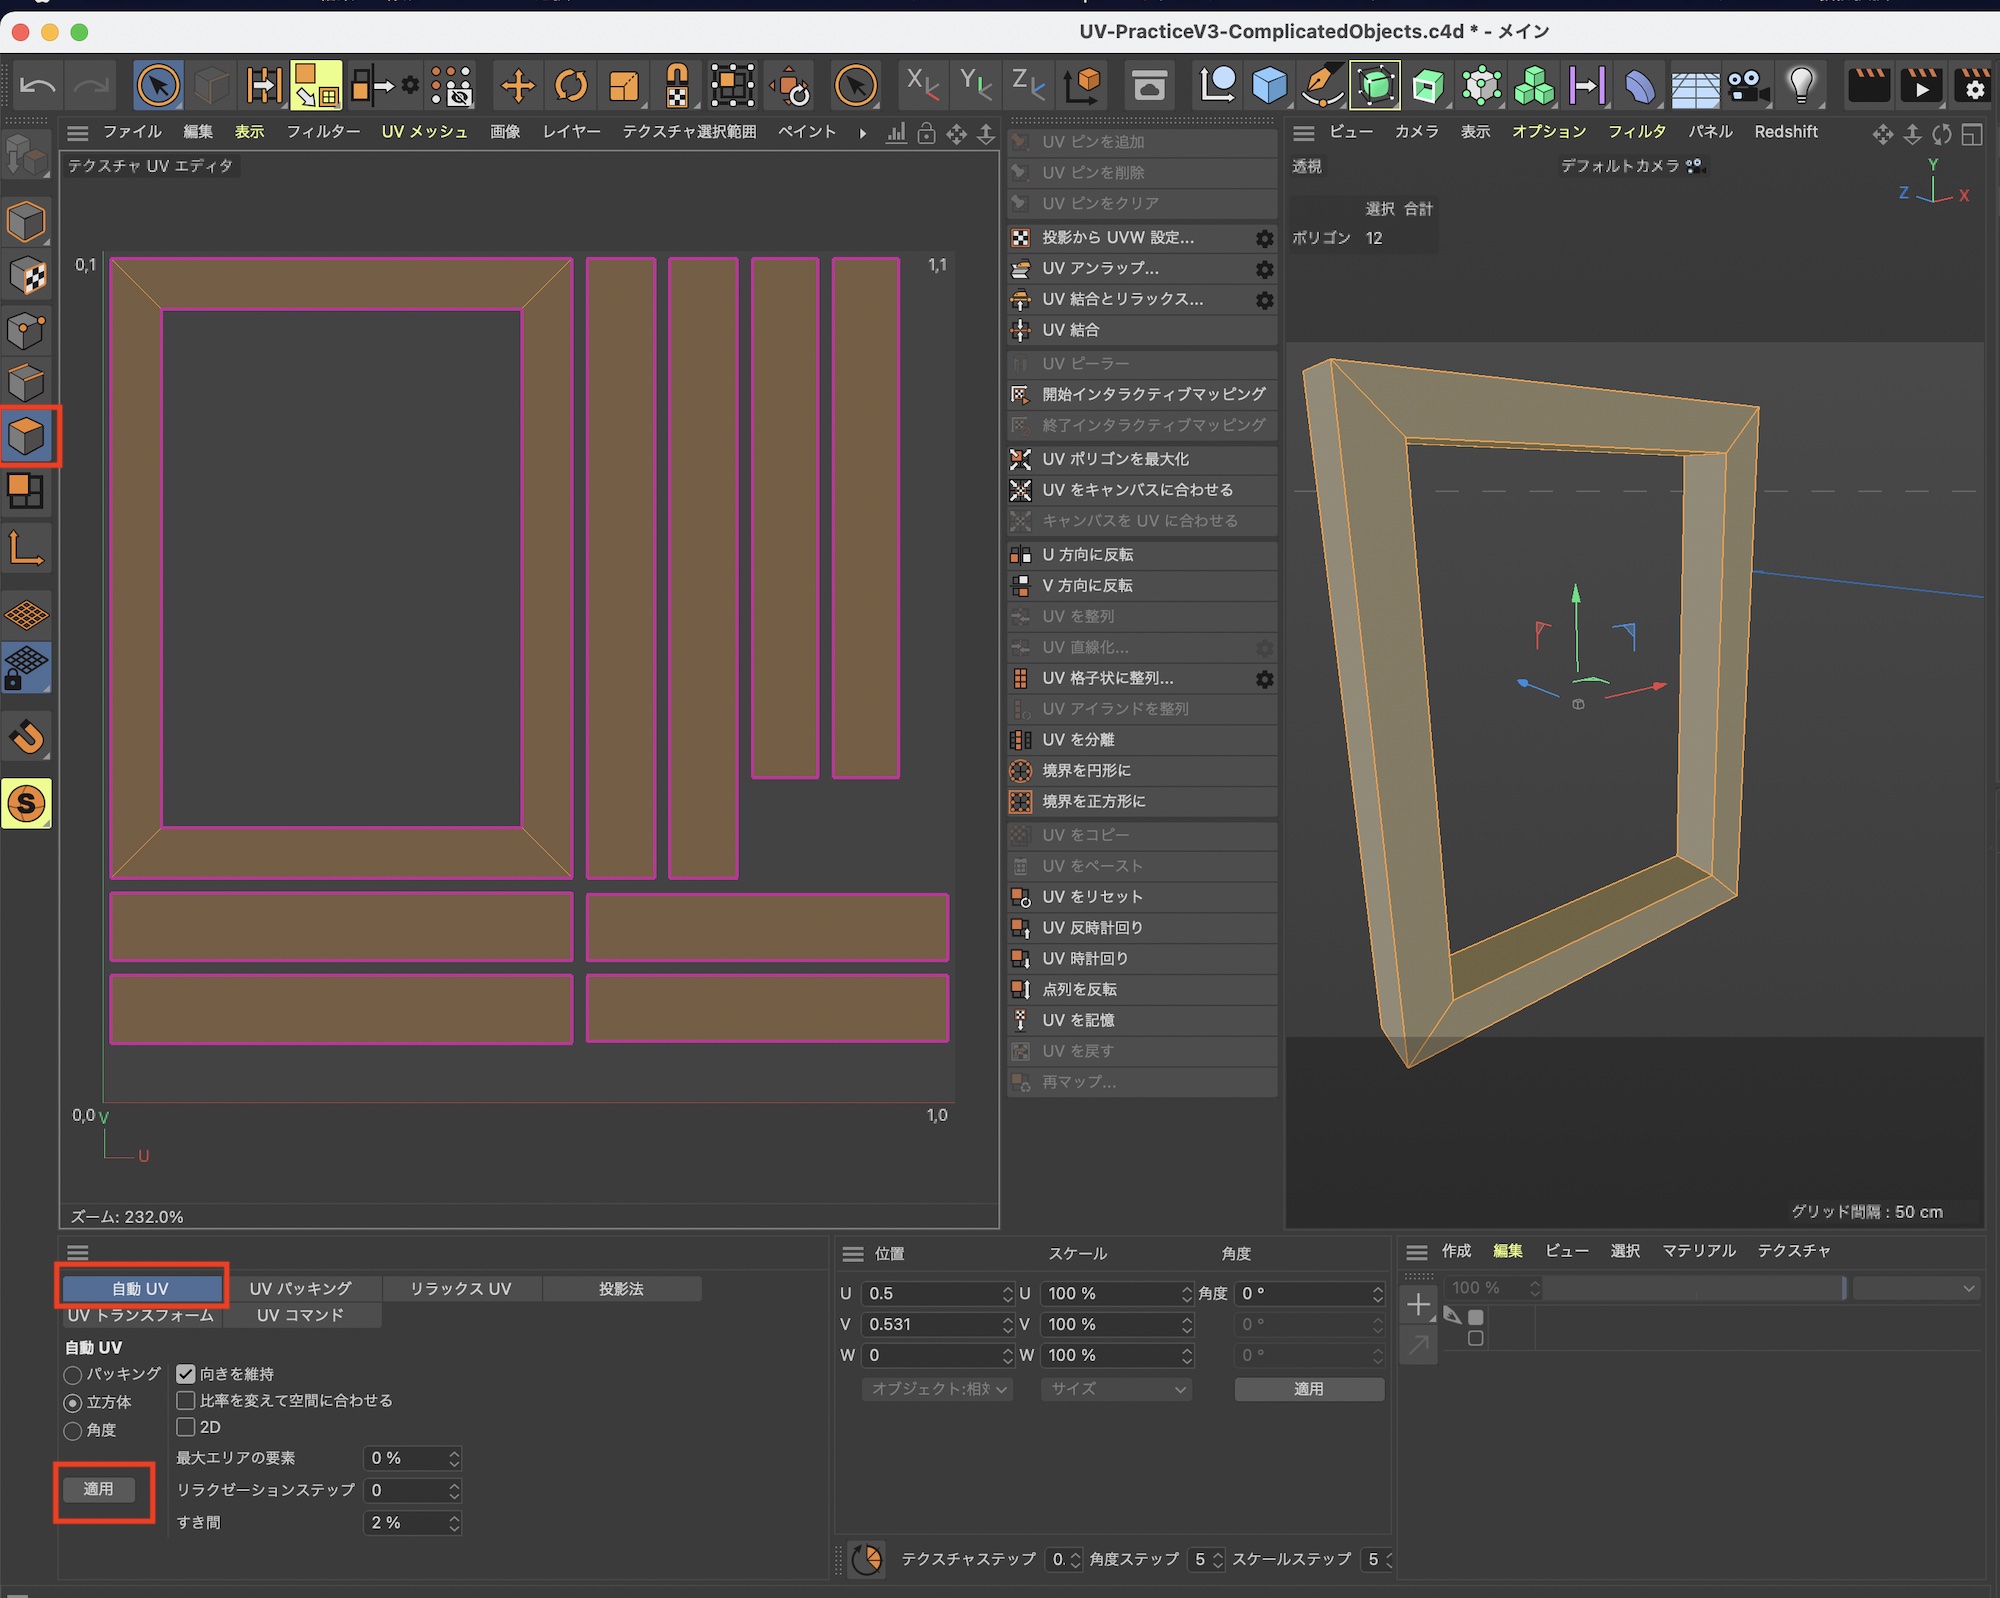Select the Rotate tool icon

click(571, 86)
